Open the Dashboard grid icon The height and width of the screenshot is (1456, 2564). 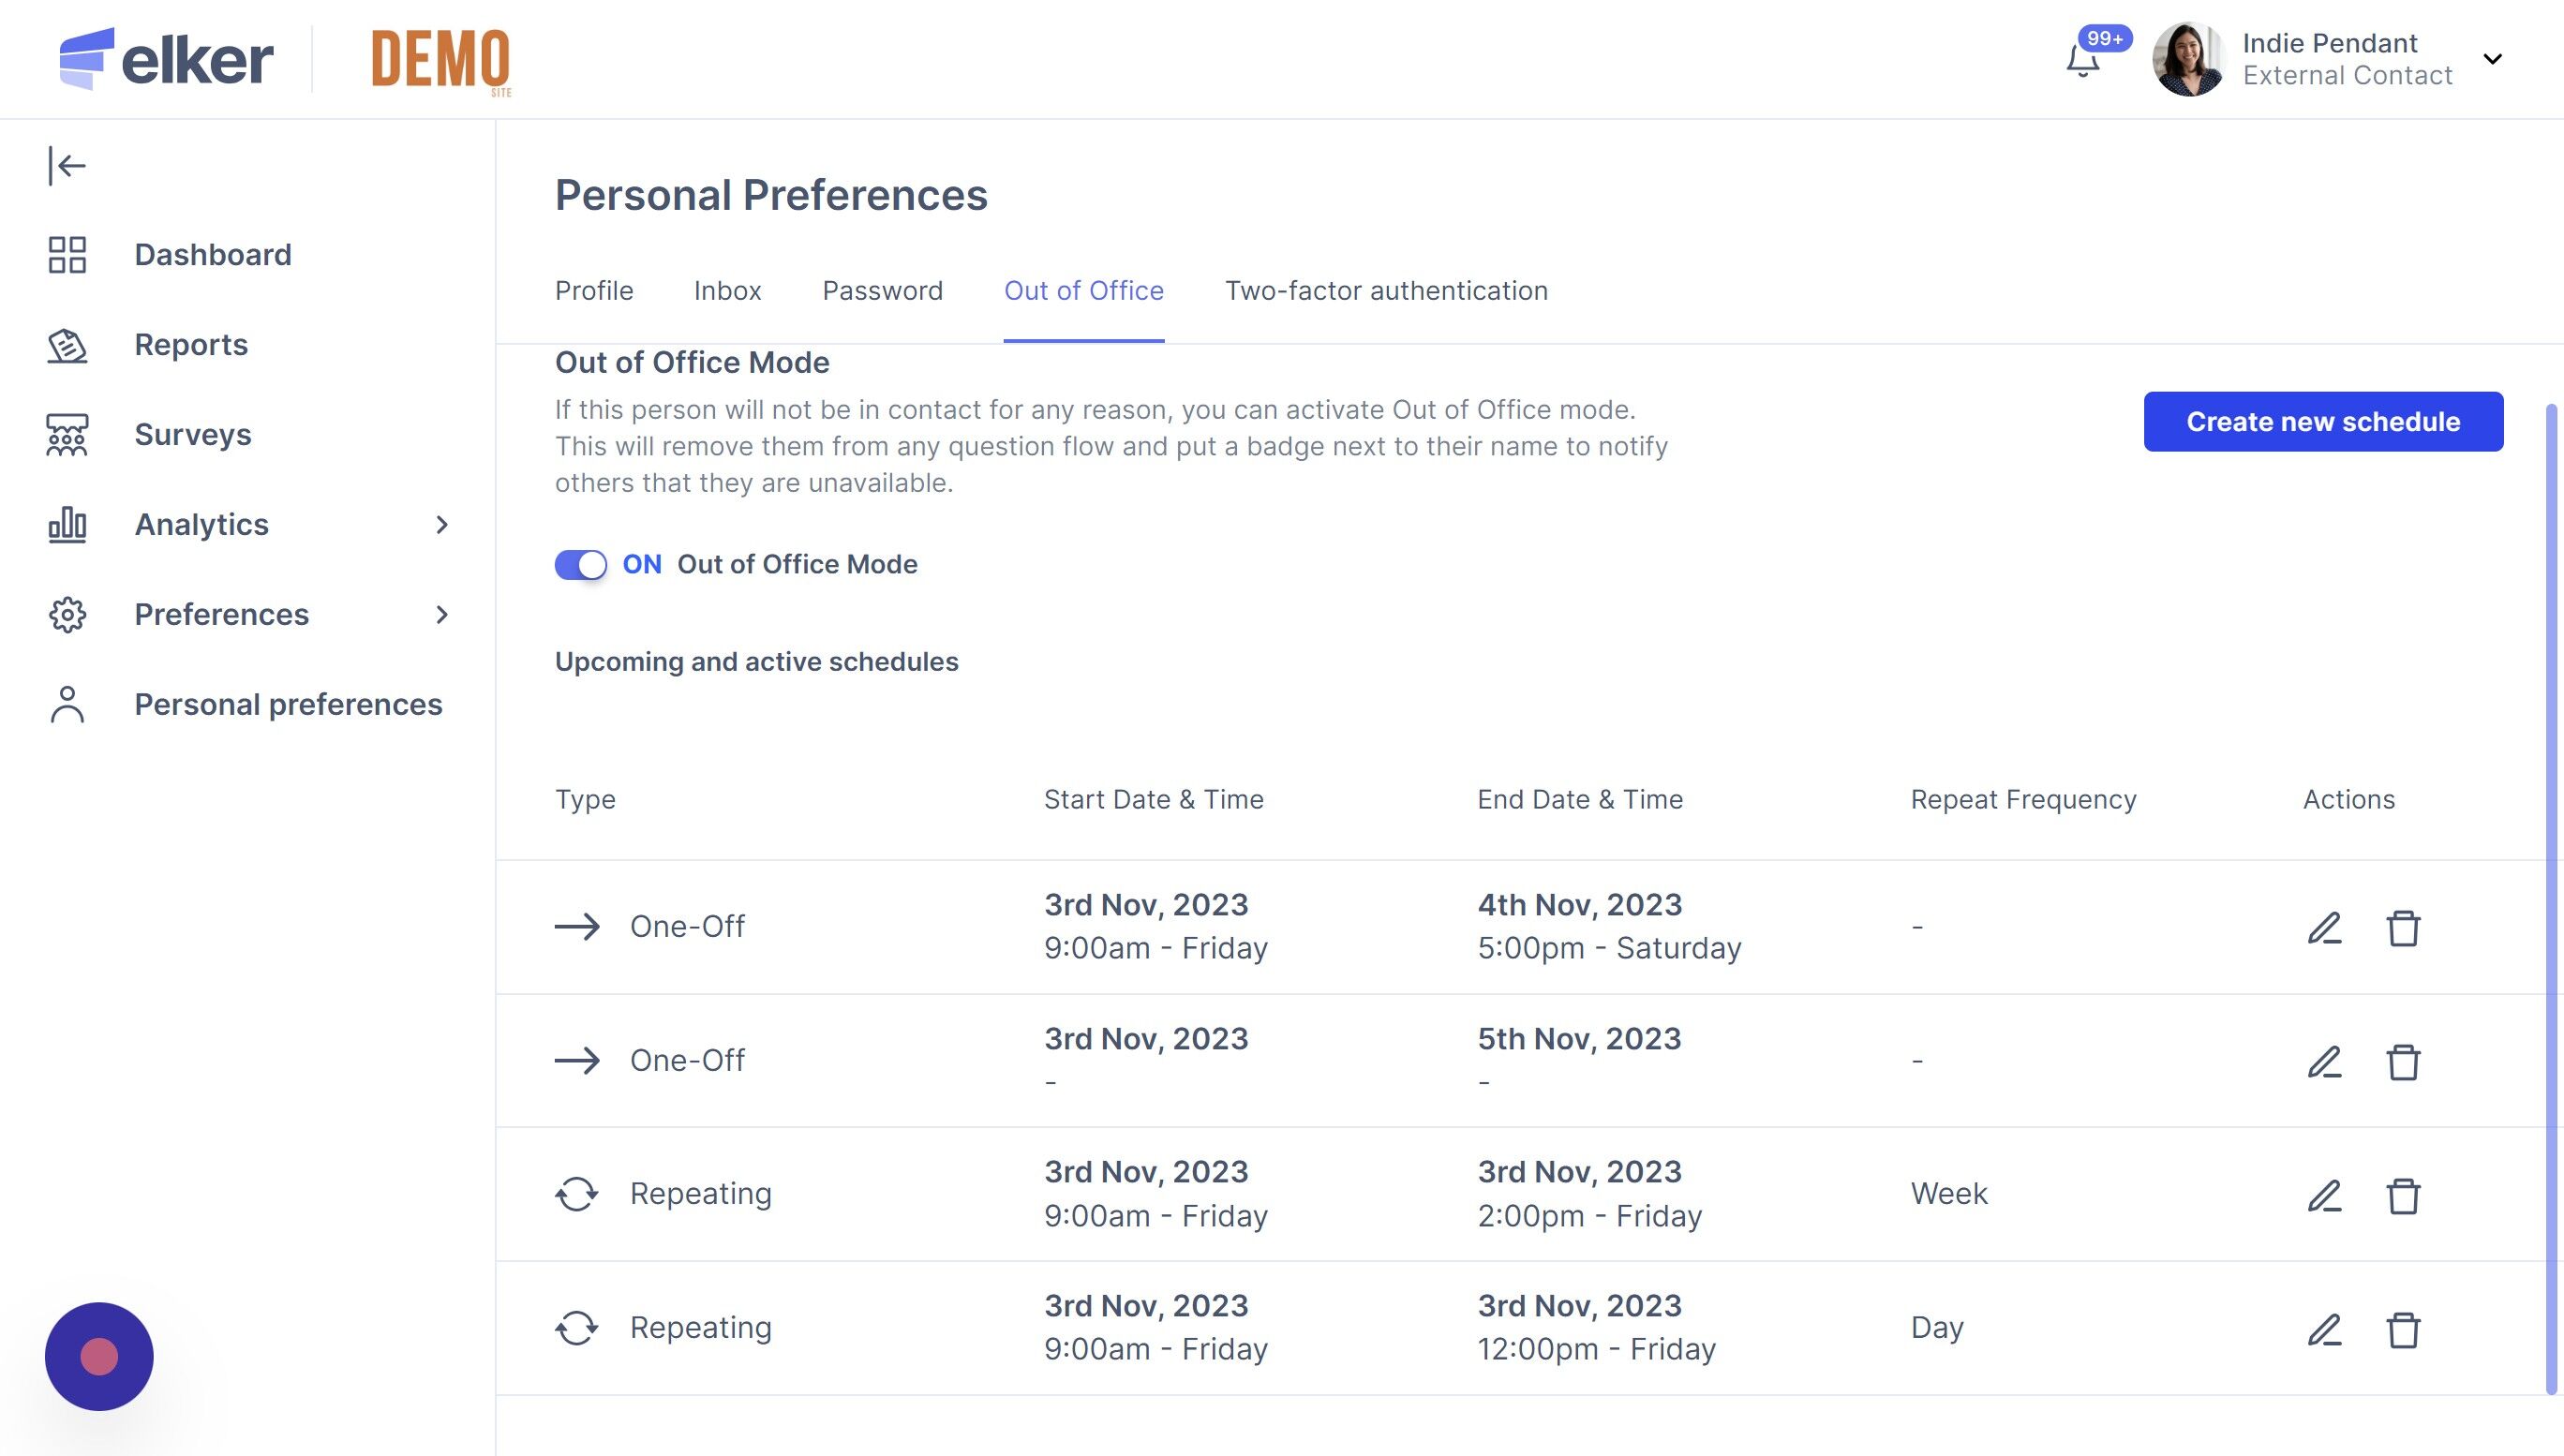(67, 255)
